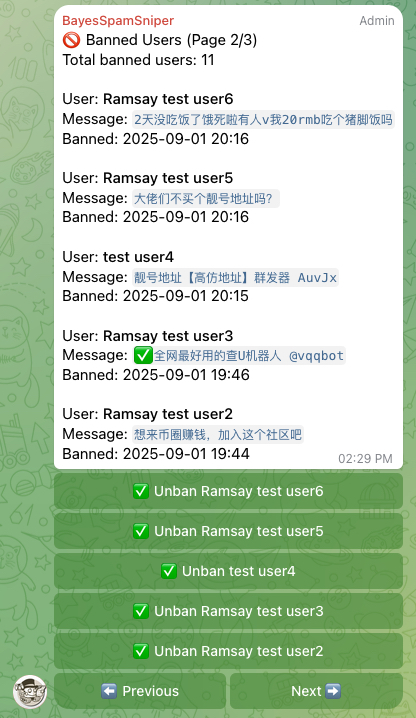Click the Unban Ramsay test user6 button
The image size is (416, 718).
(228, 491)
